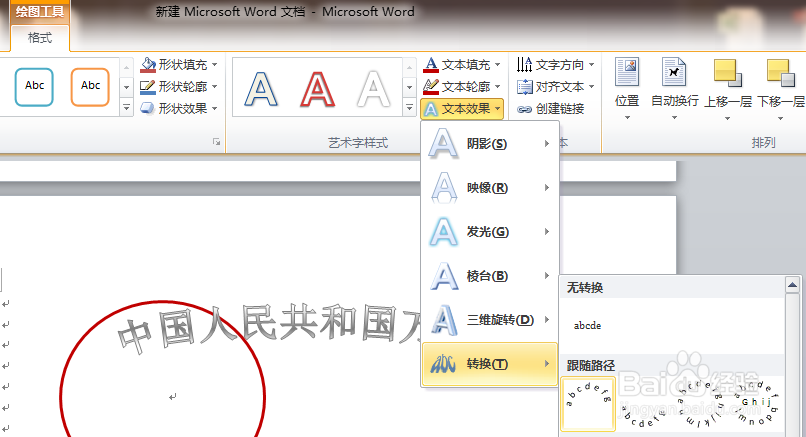Image resolution: width=806 pixels, height=437 pixels.
Task: Click the transform gallery scroll-up arrow
Action: [x=792, y=284]
